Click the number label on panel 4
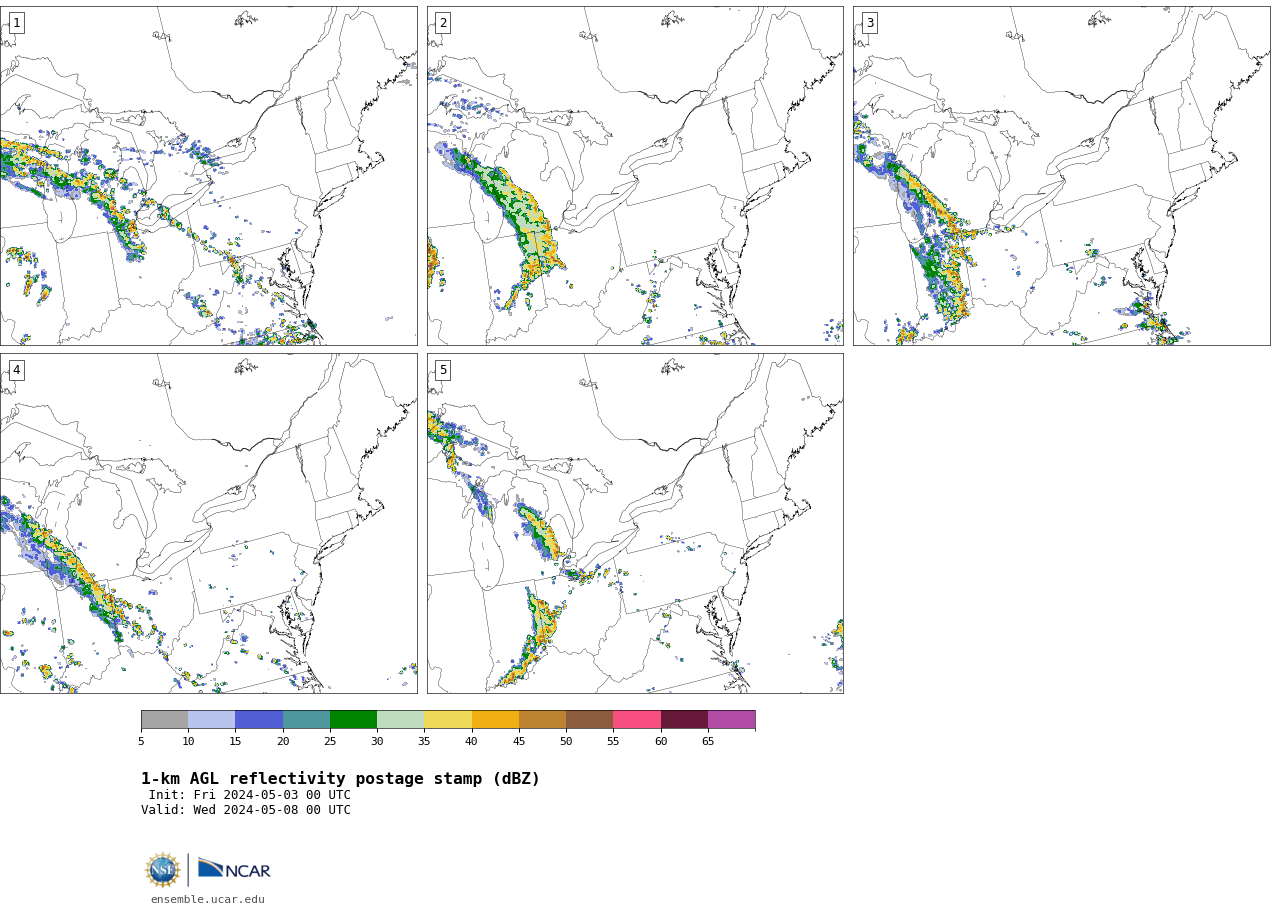Image resolution: width=1280 pixels, height=910 pixels. [x=16, y=370]
